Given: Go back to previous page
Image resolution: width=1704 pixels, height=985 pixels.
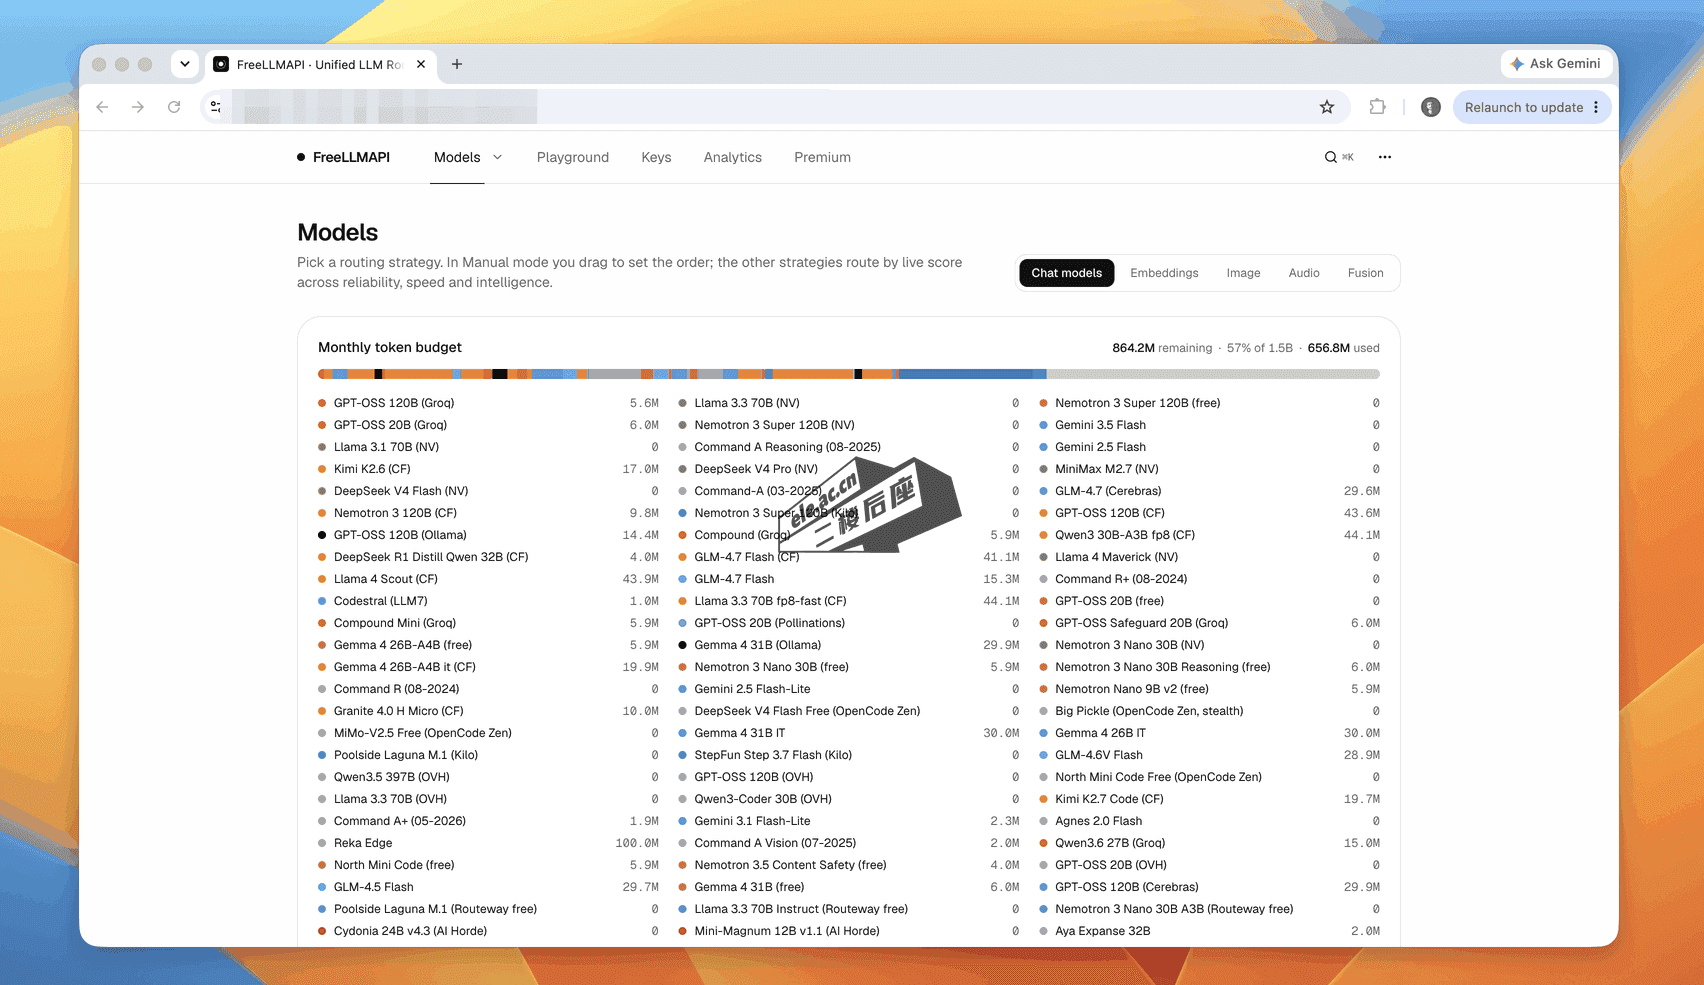Looking at the screenshot, I should (x=102, y=107).
